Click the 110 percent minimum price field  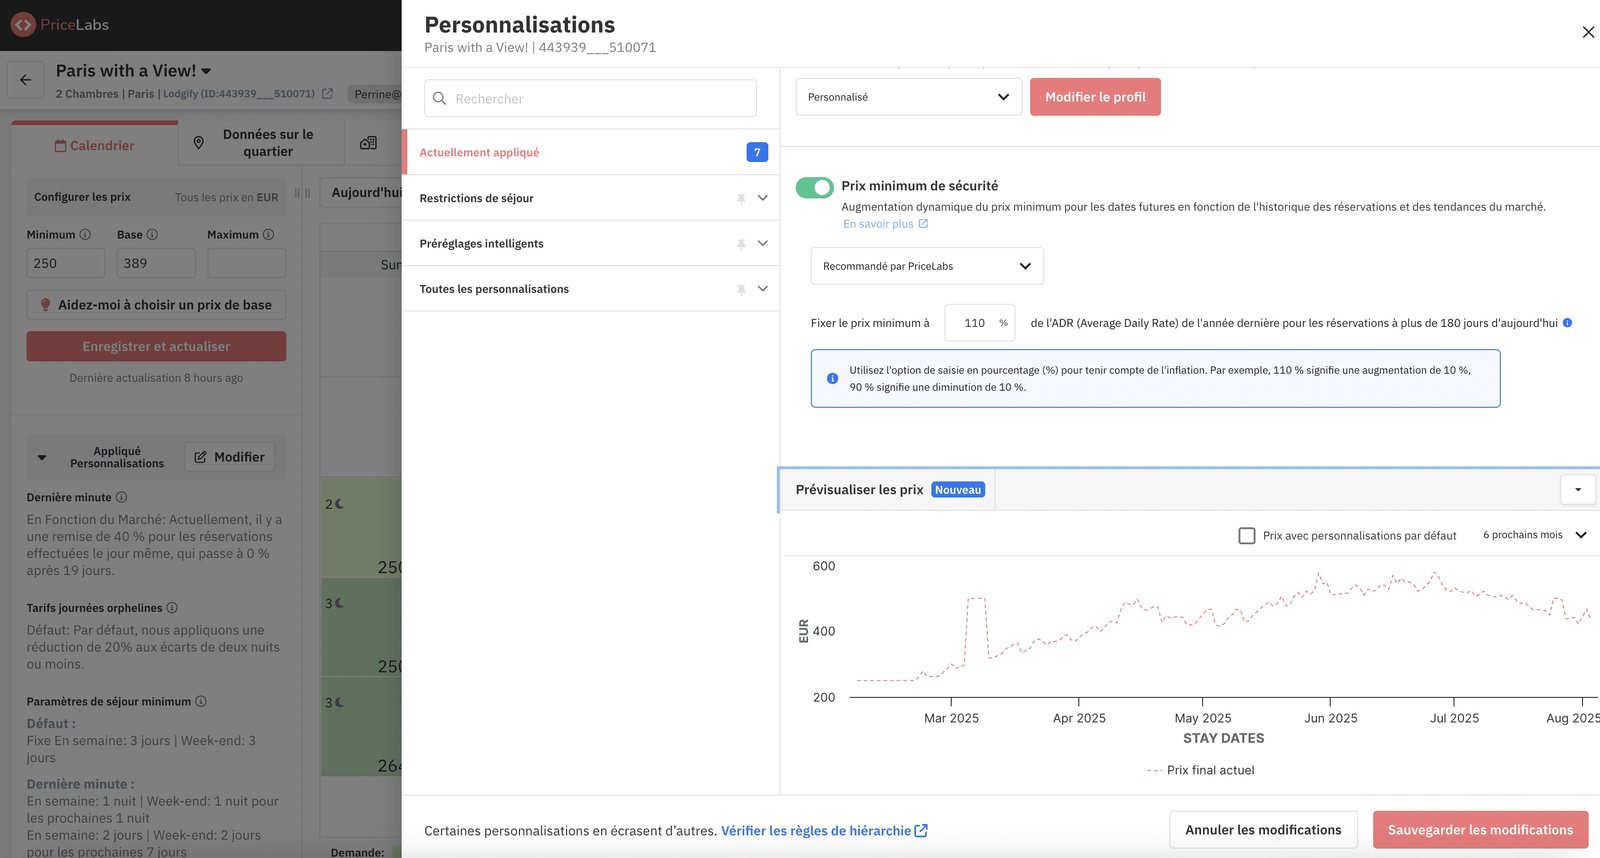[x=979, y=323]
